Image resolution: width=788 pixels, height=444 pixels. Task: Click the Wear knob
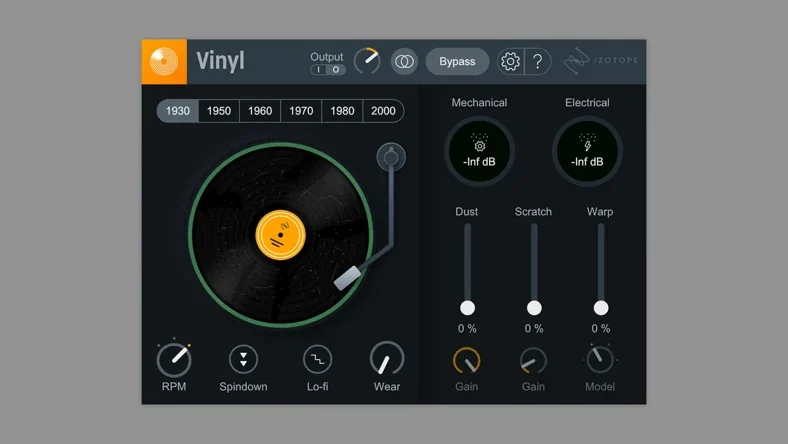point(387,359)
